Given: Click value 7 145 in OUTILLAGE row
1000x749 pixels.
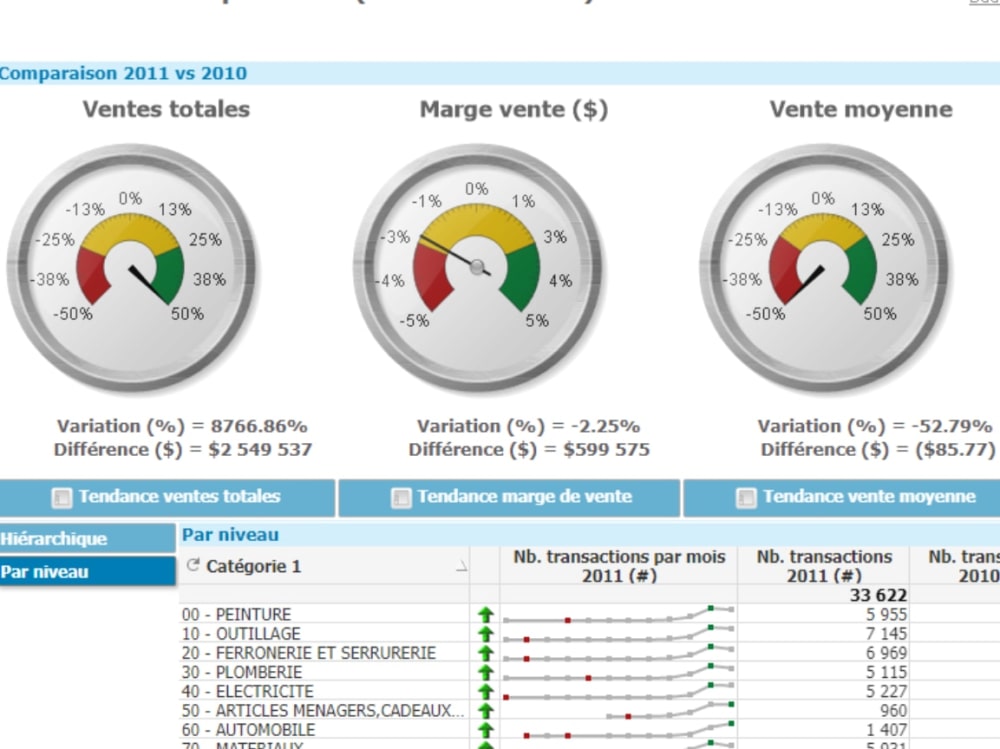Looking at the screenshot, I should click(886, 634).
